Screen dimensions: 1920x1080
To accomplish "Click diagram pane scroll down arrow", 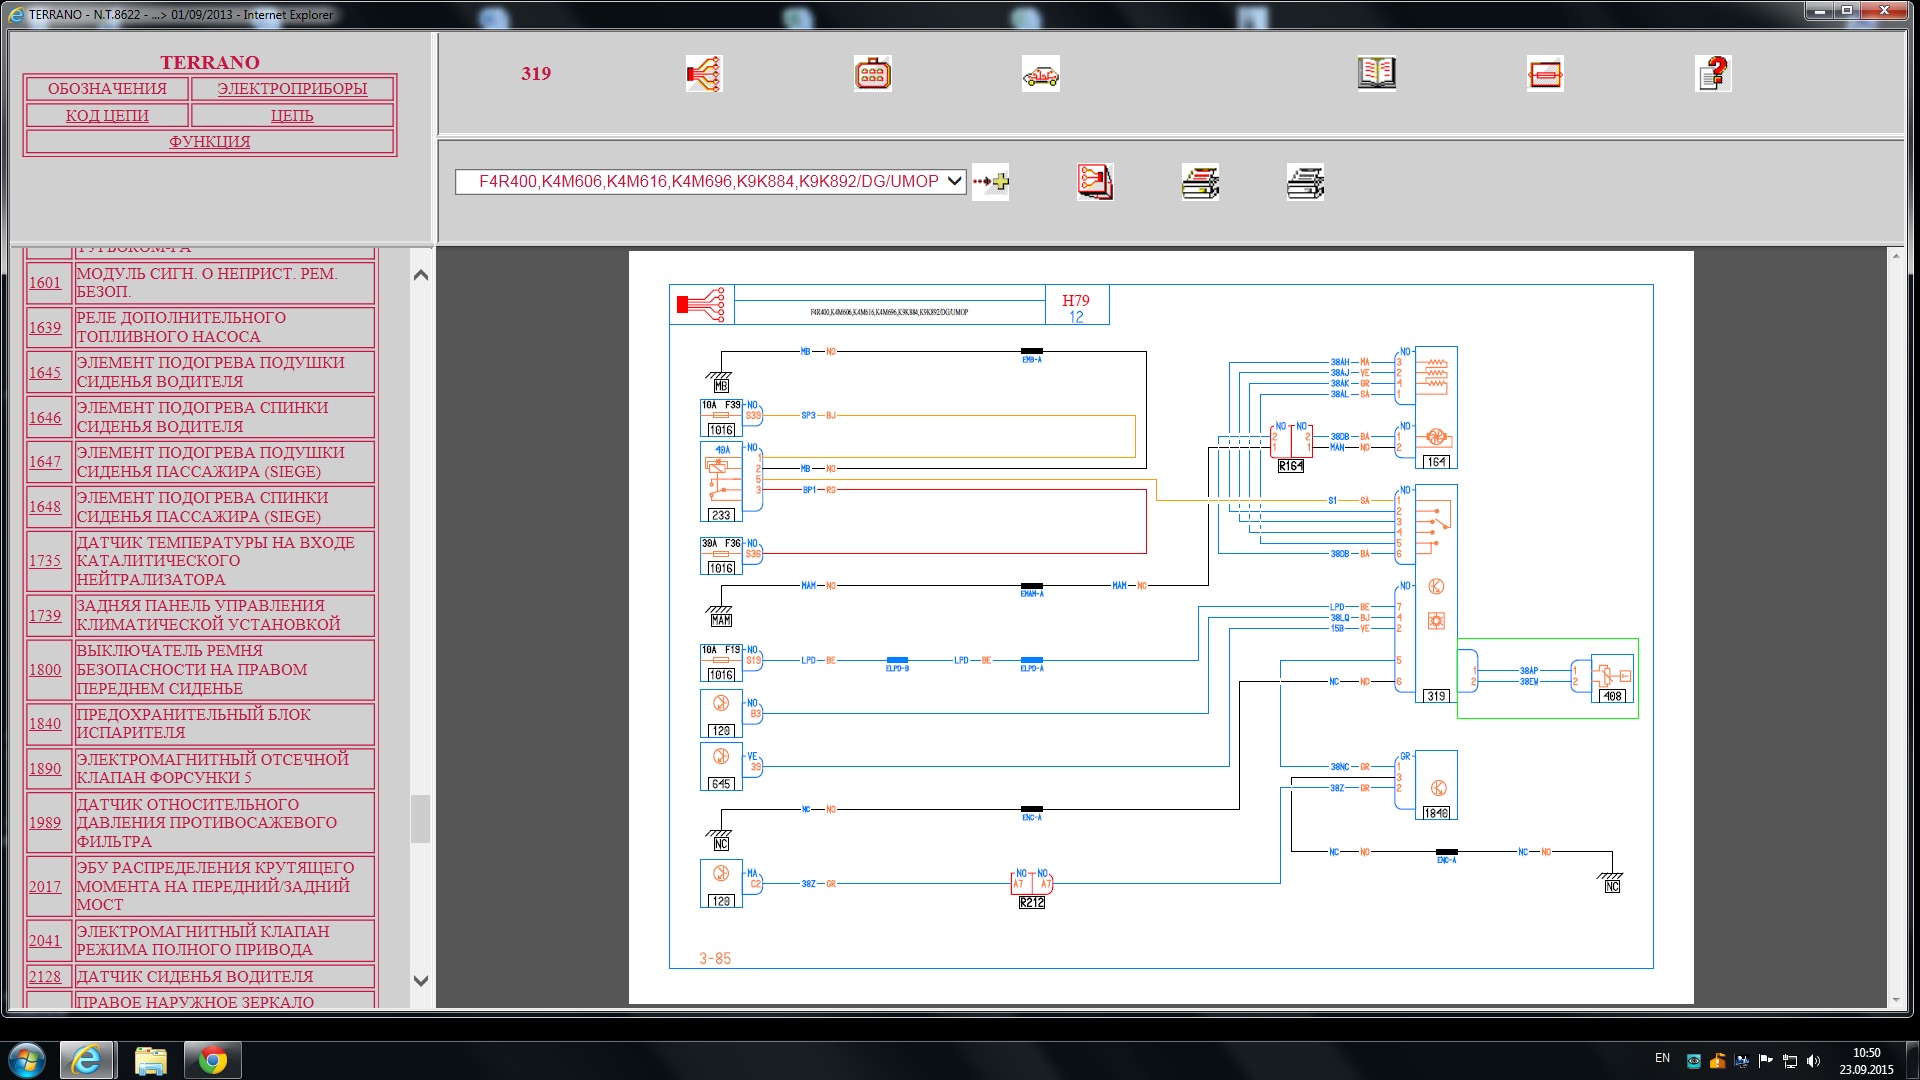I will point(1895,999).
